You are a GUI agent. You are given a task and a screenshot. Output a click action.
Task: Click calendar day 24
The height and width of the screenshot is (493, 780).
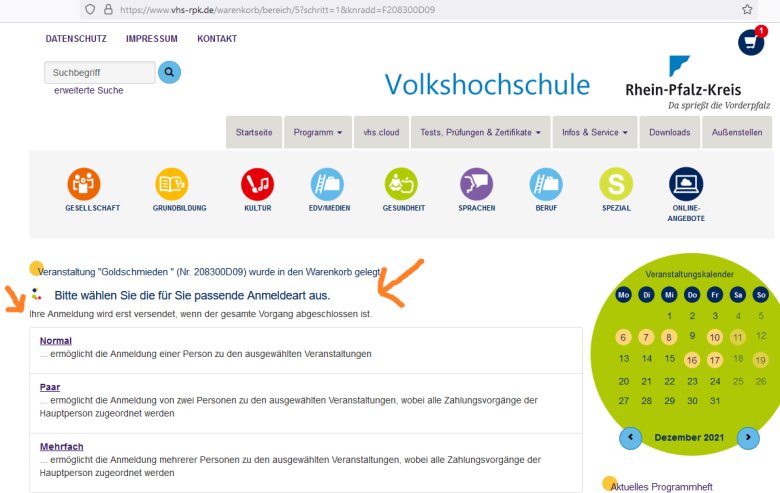715,382
